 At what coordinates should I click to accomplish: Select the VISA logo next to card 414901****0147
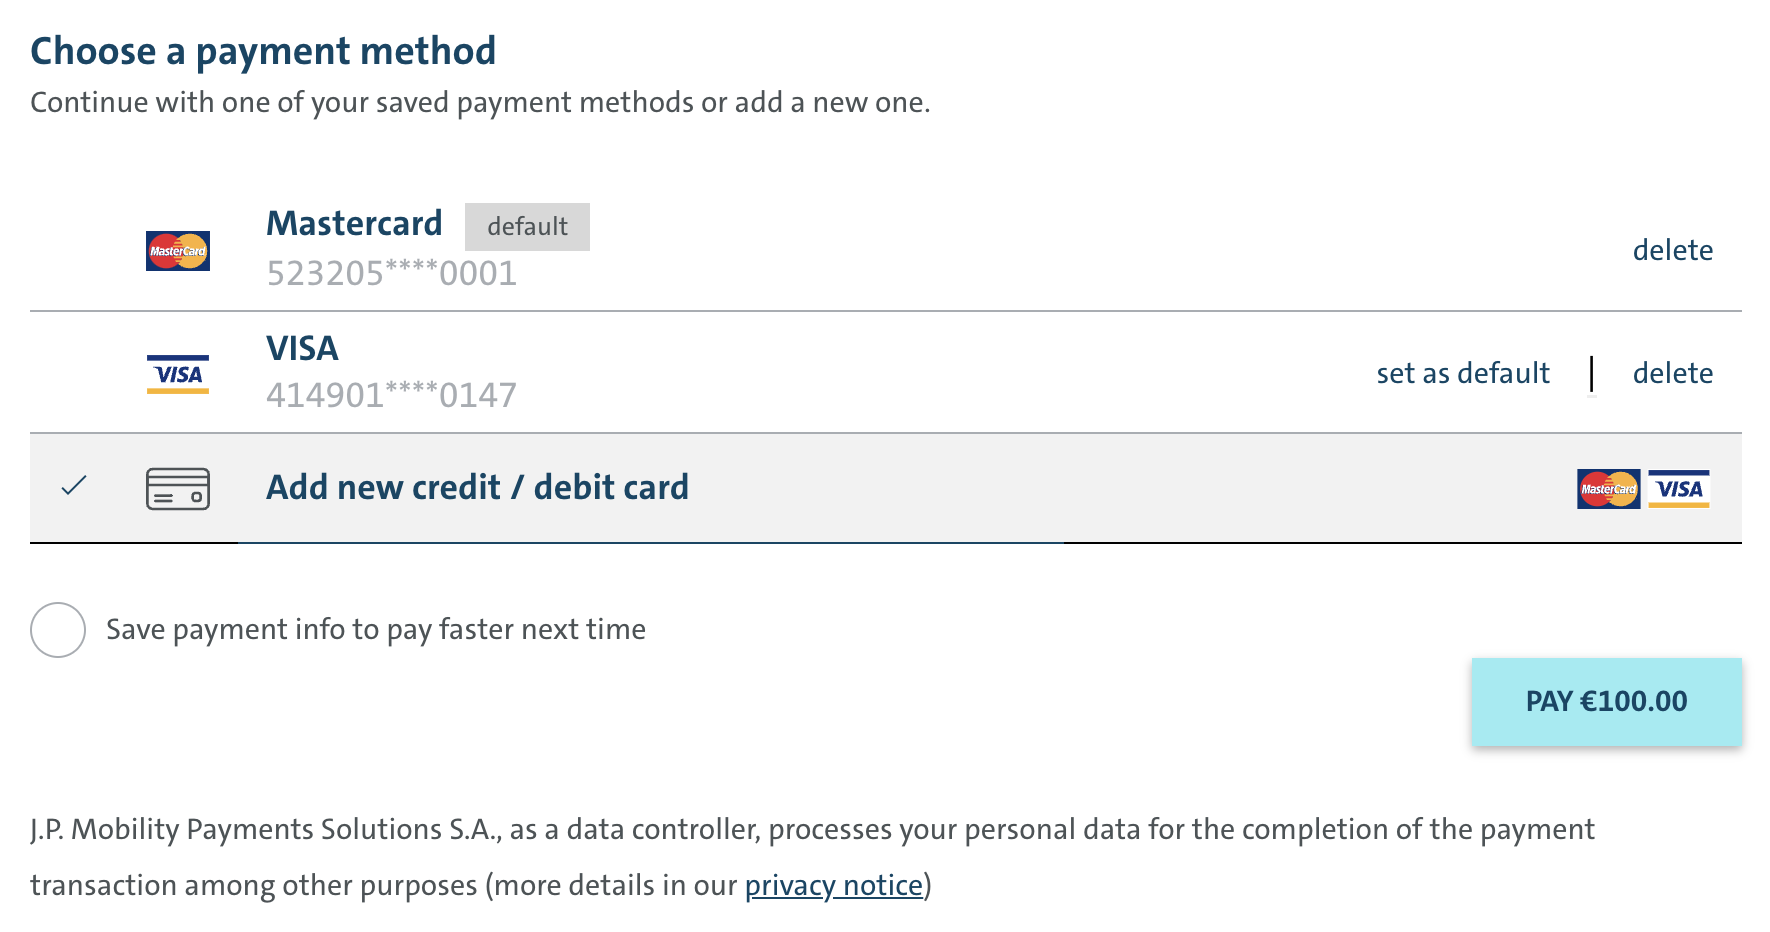pos(177,374)
